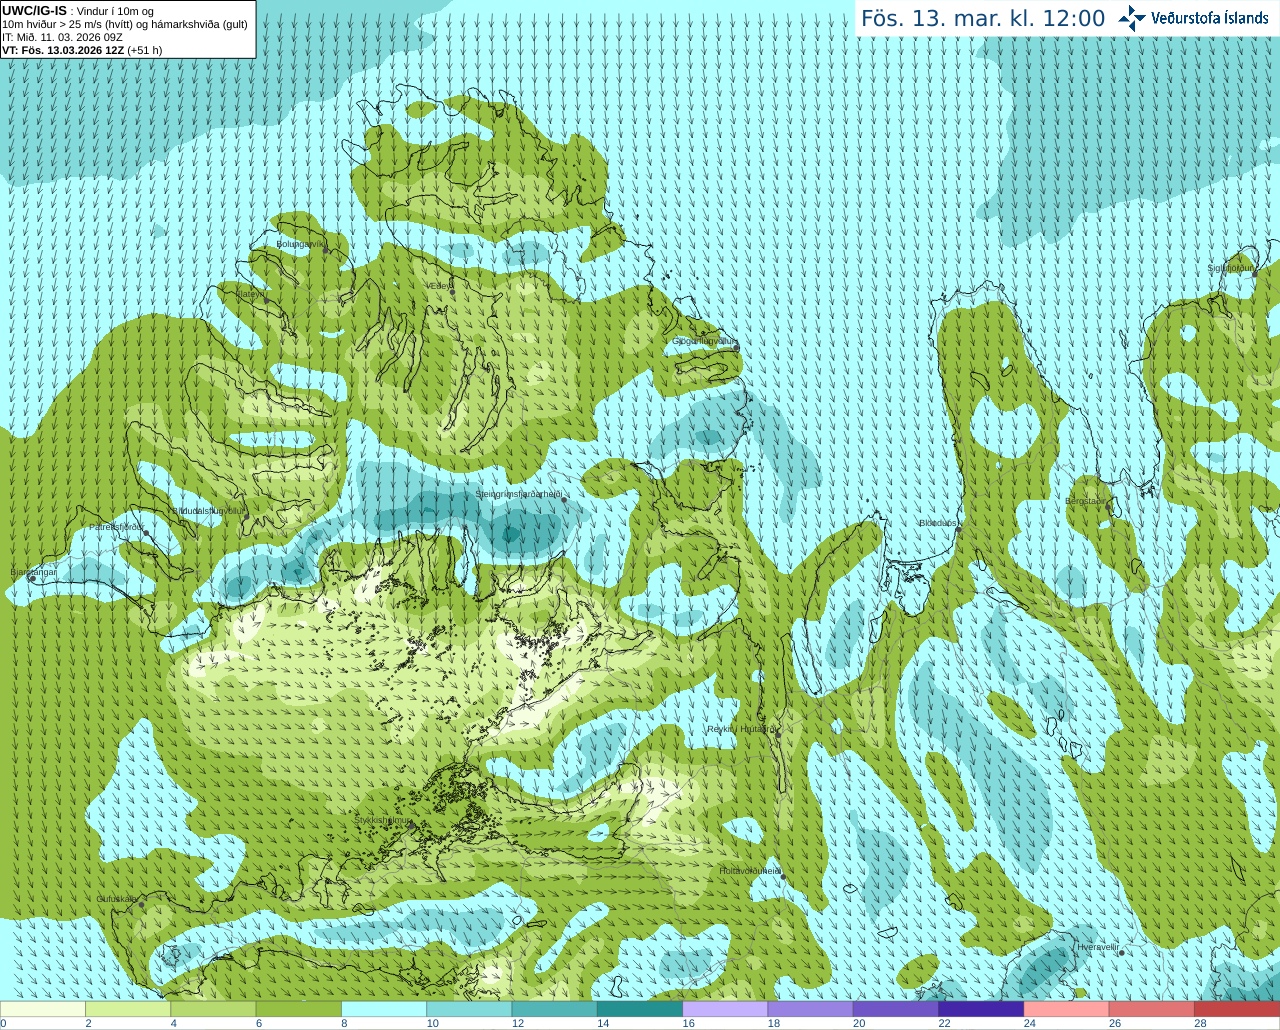Click the Patreksfjörður station label
Image resolution: width=1280 pixels, height=1030 pixels.
117,526
